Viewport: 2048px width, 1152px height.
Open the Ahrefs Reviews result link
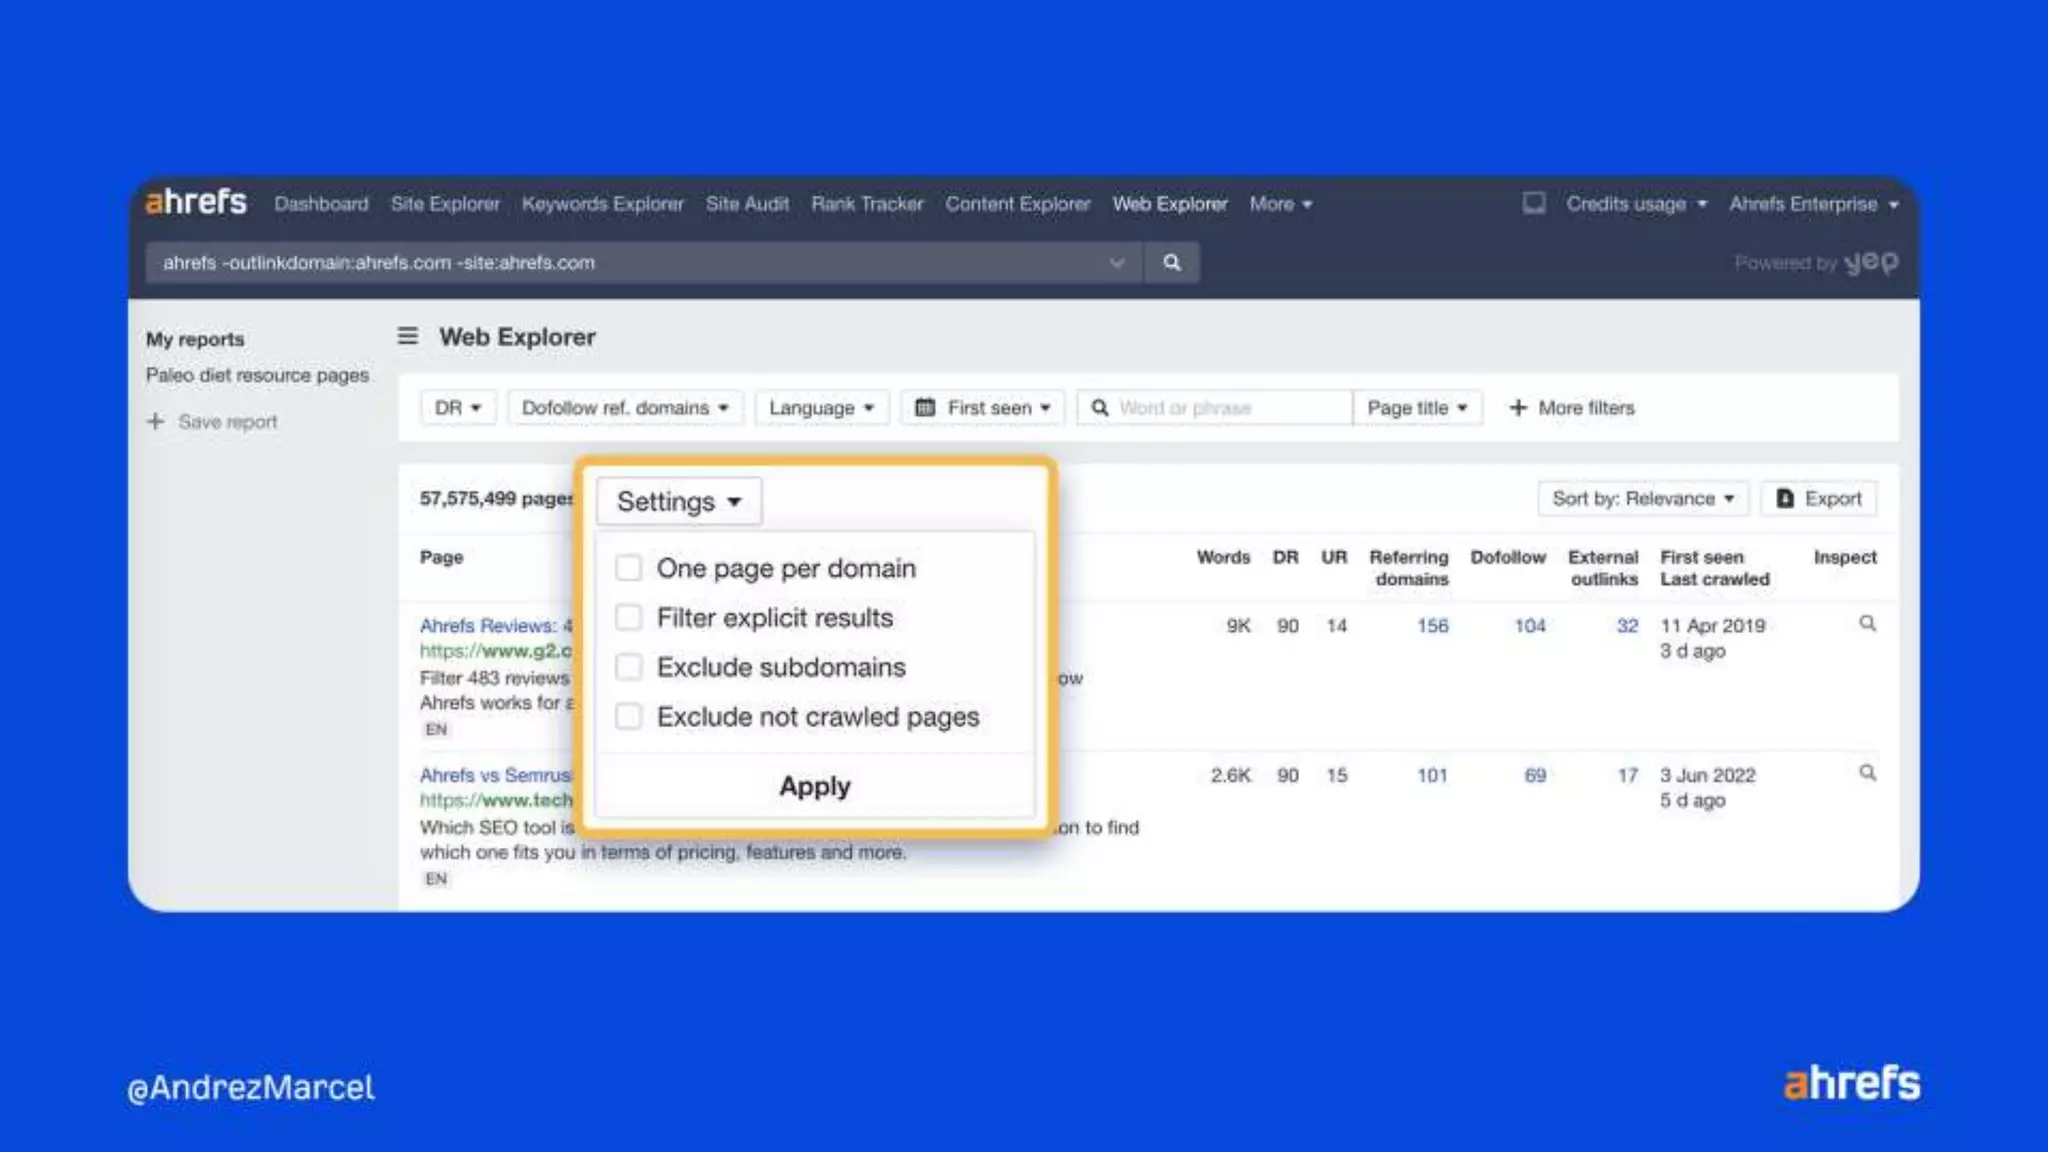pyautogui.click(x=496, y=625)
